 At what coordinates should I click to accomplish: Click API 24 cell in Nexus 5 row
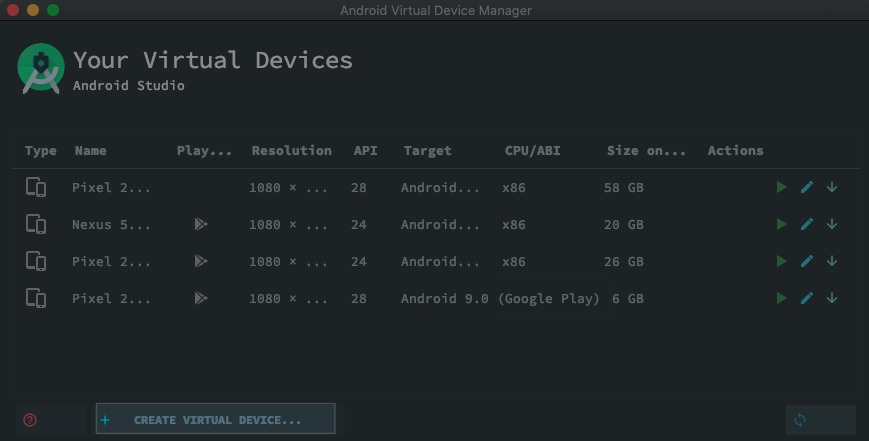click(x=359, y=224)
